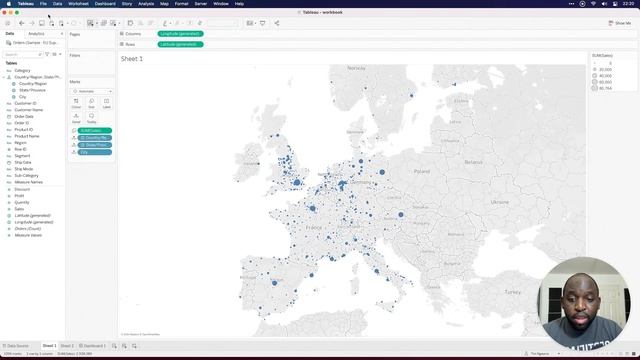Open macOS Control Center icon
Screen dimensions: 640x360
(615, 4)
